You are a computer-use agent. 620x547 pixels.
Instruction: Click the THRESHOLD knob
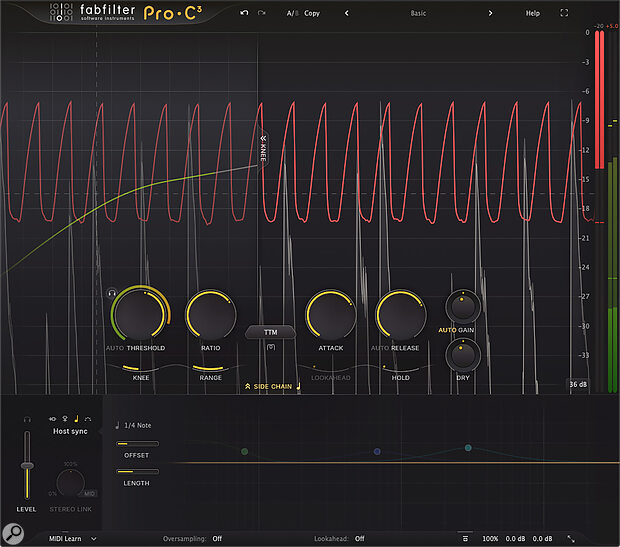click(x=140, y=314)
